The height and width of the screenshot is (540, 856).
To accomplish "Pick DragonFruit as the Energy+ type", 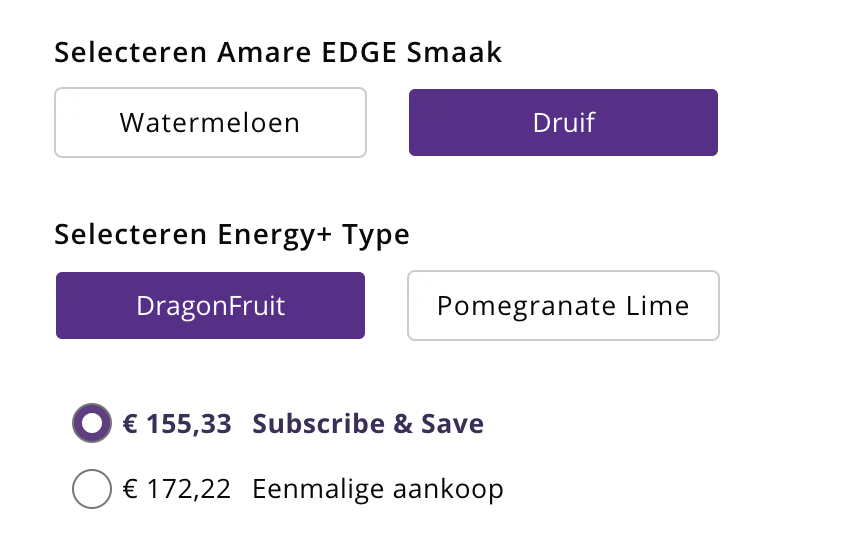I will pyautogui.click(x=210, y=306).
